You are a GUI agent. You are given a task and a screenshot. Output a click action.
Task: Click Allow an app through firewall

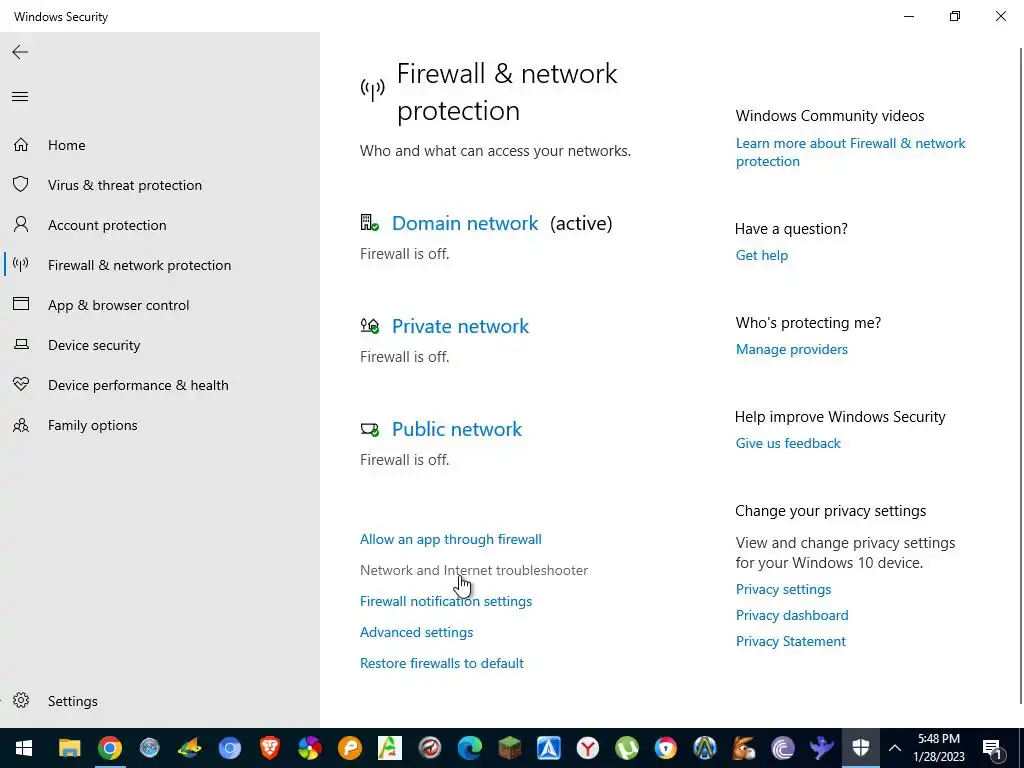coord(450,539)
